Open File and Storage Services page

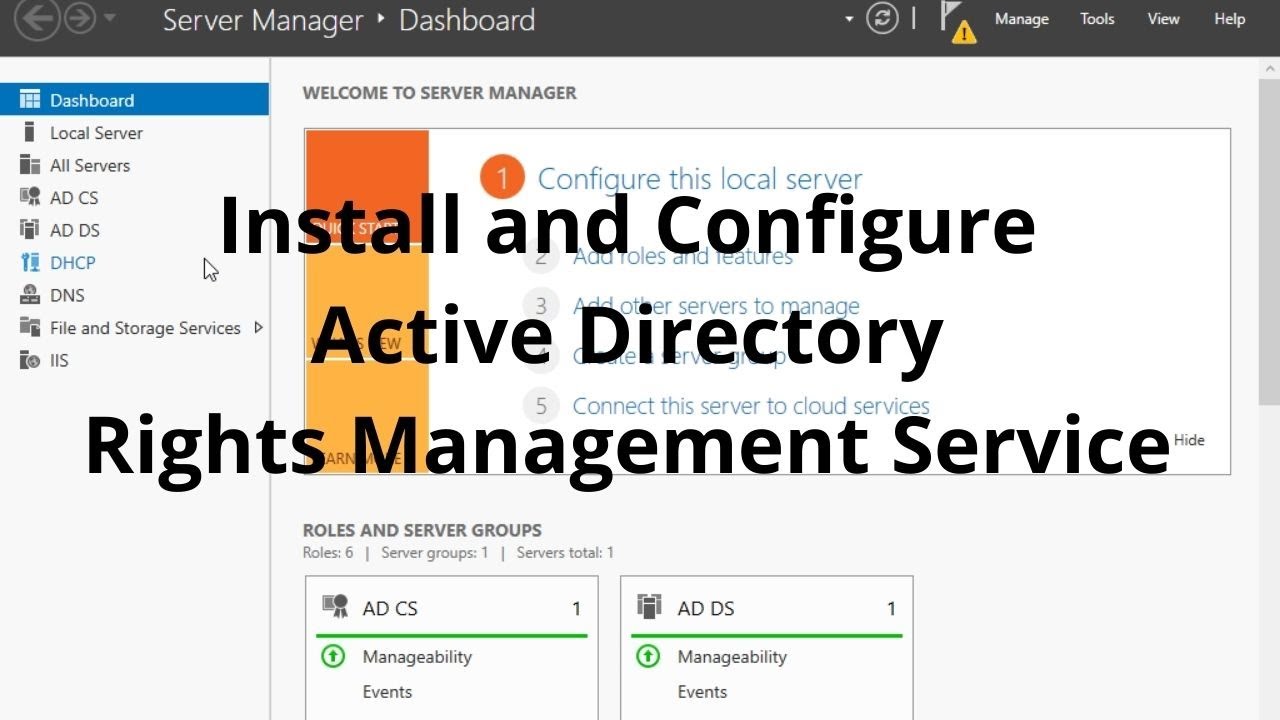pos(134,328)
